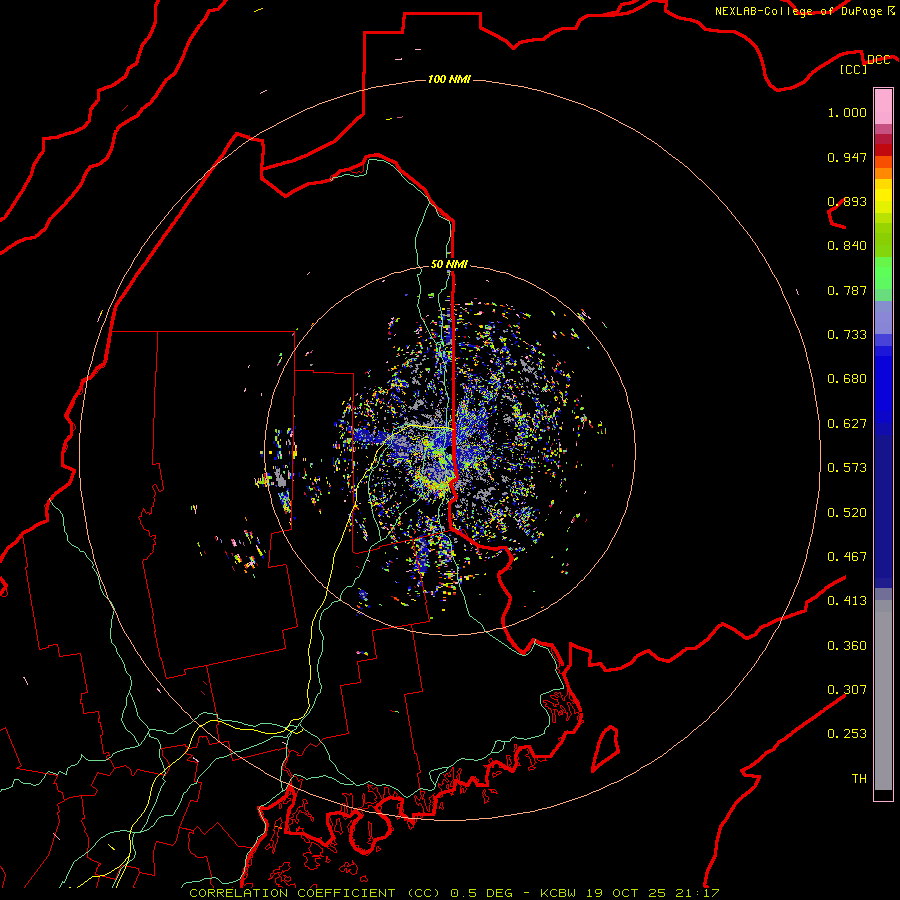Click the 0.467 scale value
900x900 pixels.
coord(847,557)
